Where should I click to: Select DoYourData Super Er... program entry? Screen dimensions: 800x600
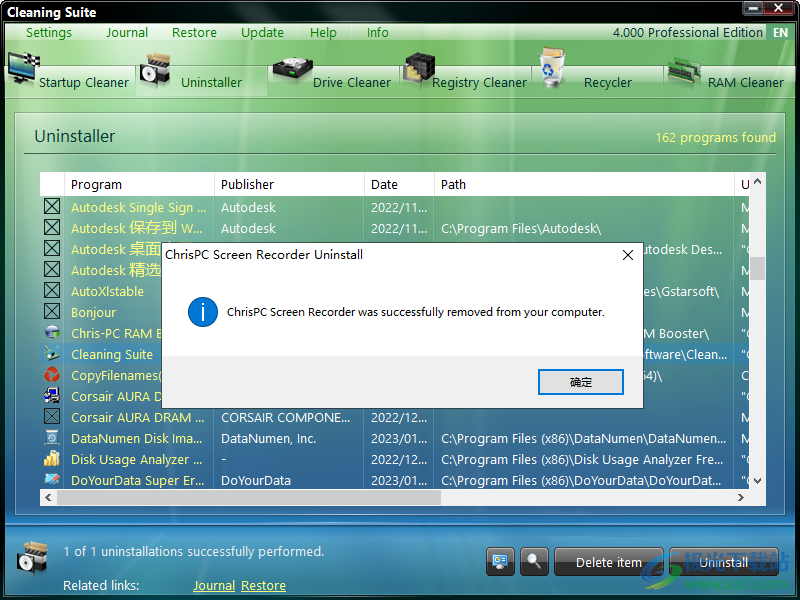[138, 480]
